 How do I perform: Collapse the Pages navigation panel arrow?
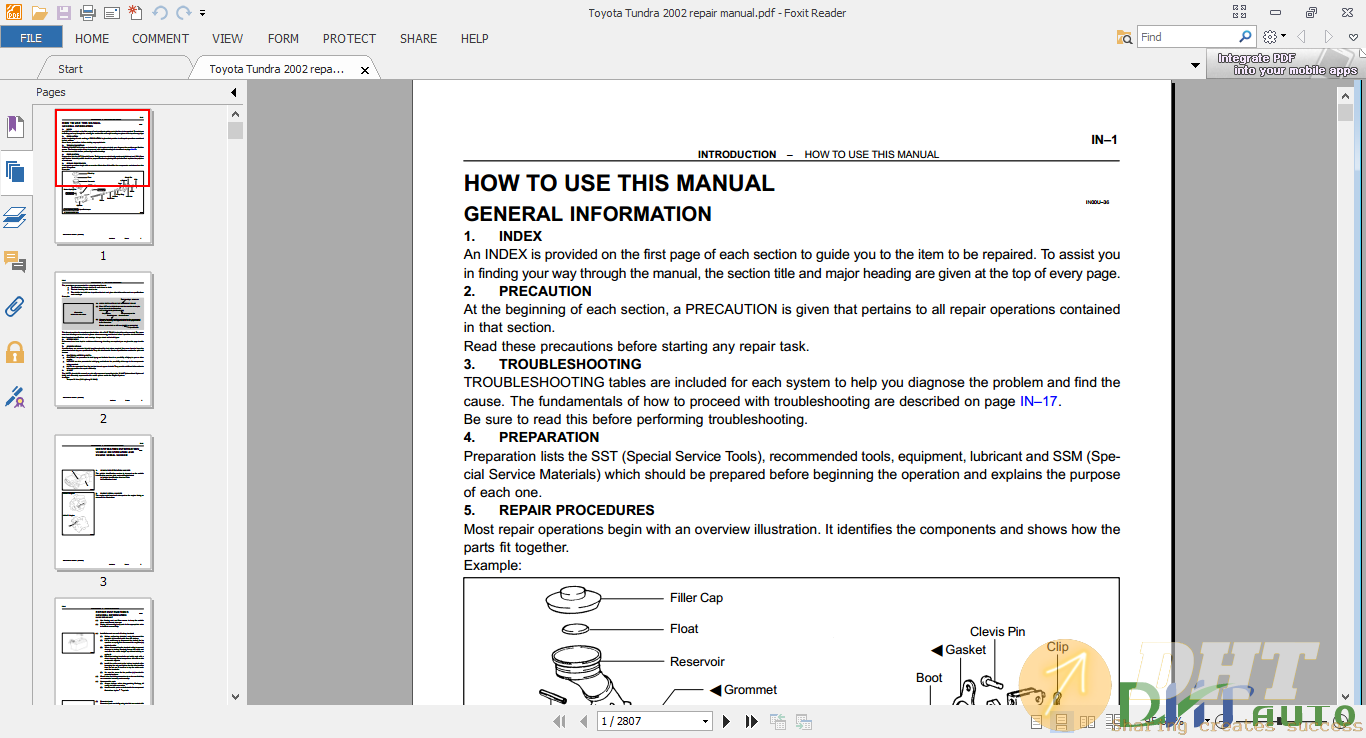[233, 92]
